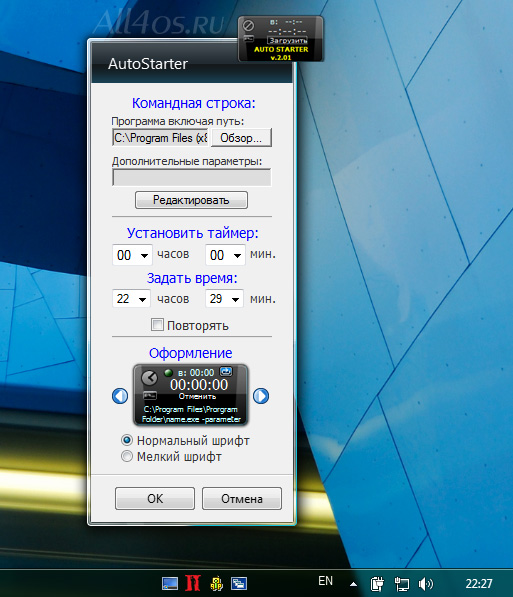The image size is (513, 597).
Task: Click Отменить in the skin preview
Action: pos(198,396)
